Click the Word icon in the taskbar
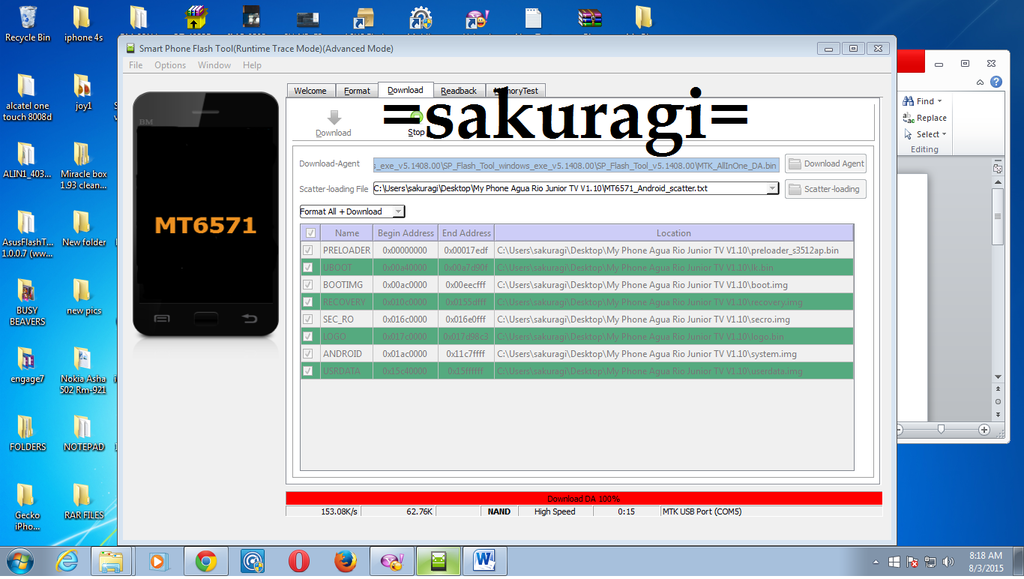The image size is (1024, 579). click(484, 561)
